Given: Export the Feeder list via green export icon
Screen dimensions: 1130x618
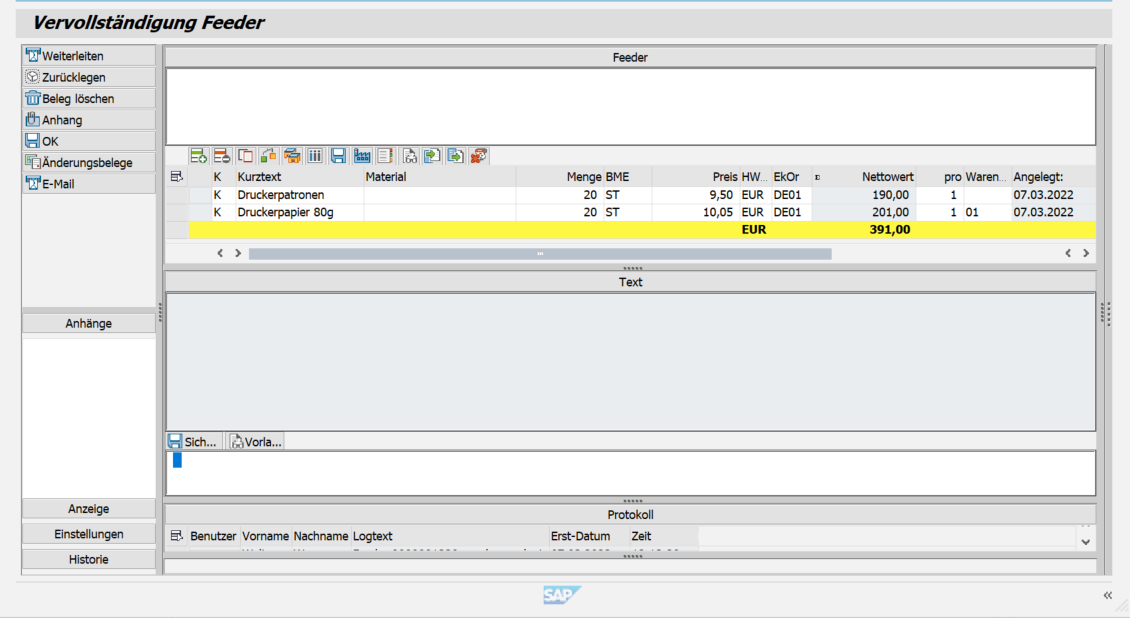Looking at the screenshot, I should [455, 155].
